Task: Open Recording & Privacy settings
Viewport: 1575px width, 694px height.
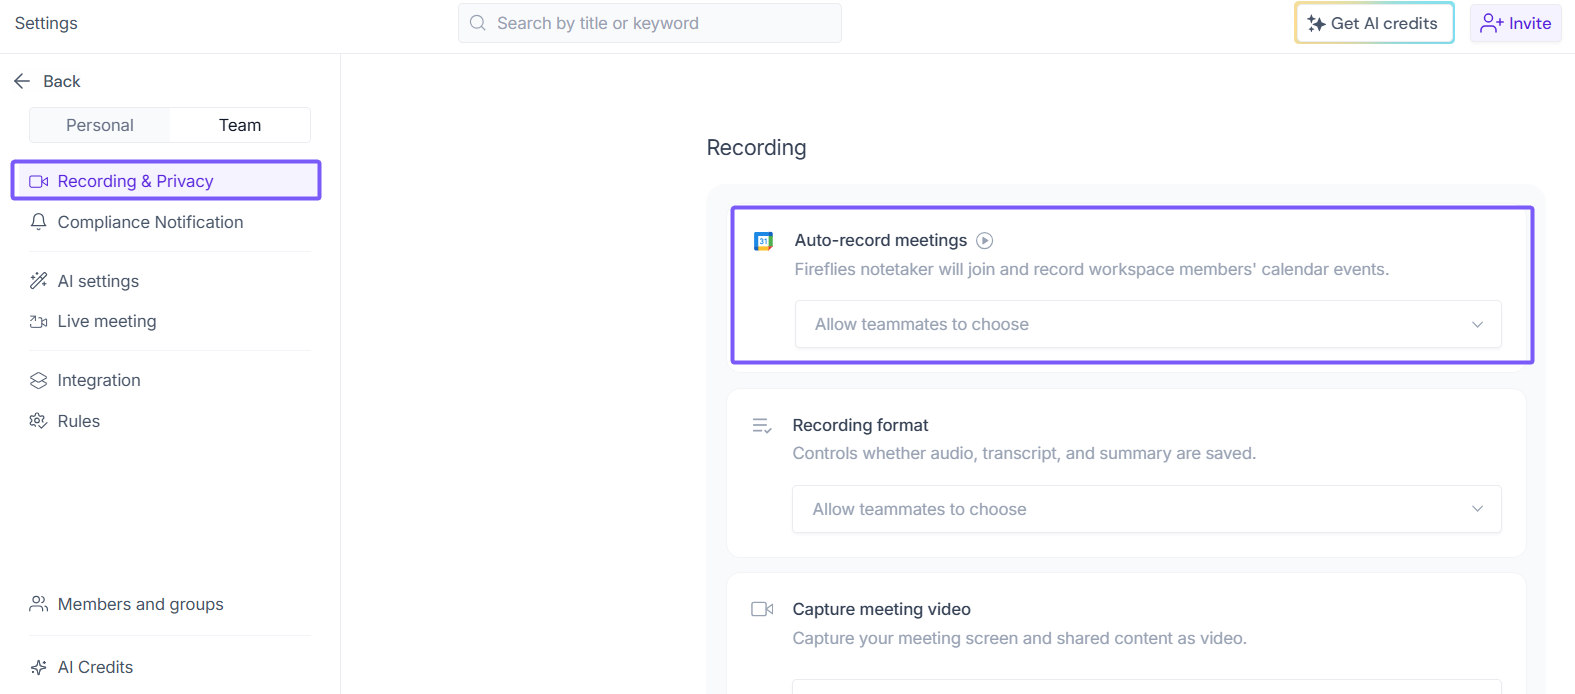Action: pyautogui.click(x=166, y=181)
